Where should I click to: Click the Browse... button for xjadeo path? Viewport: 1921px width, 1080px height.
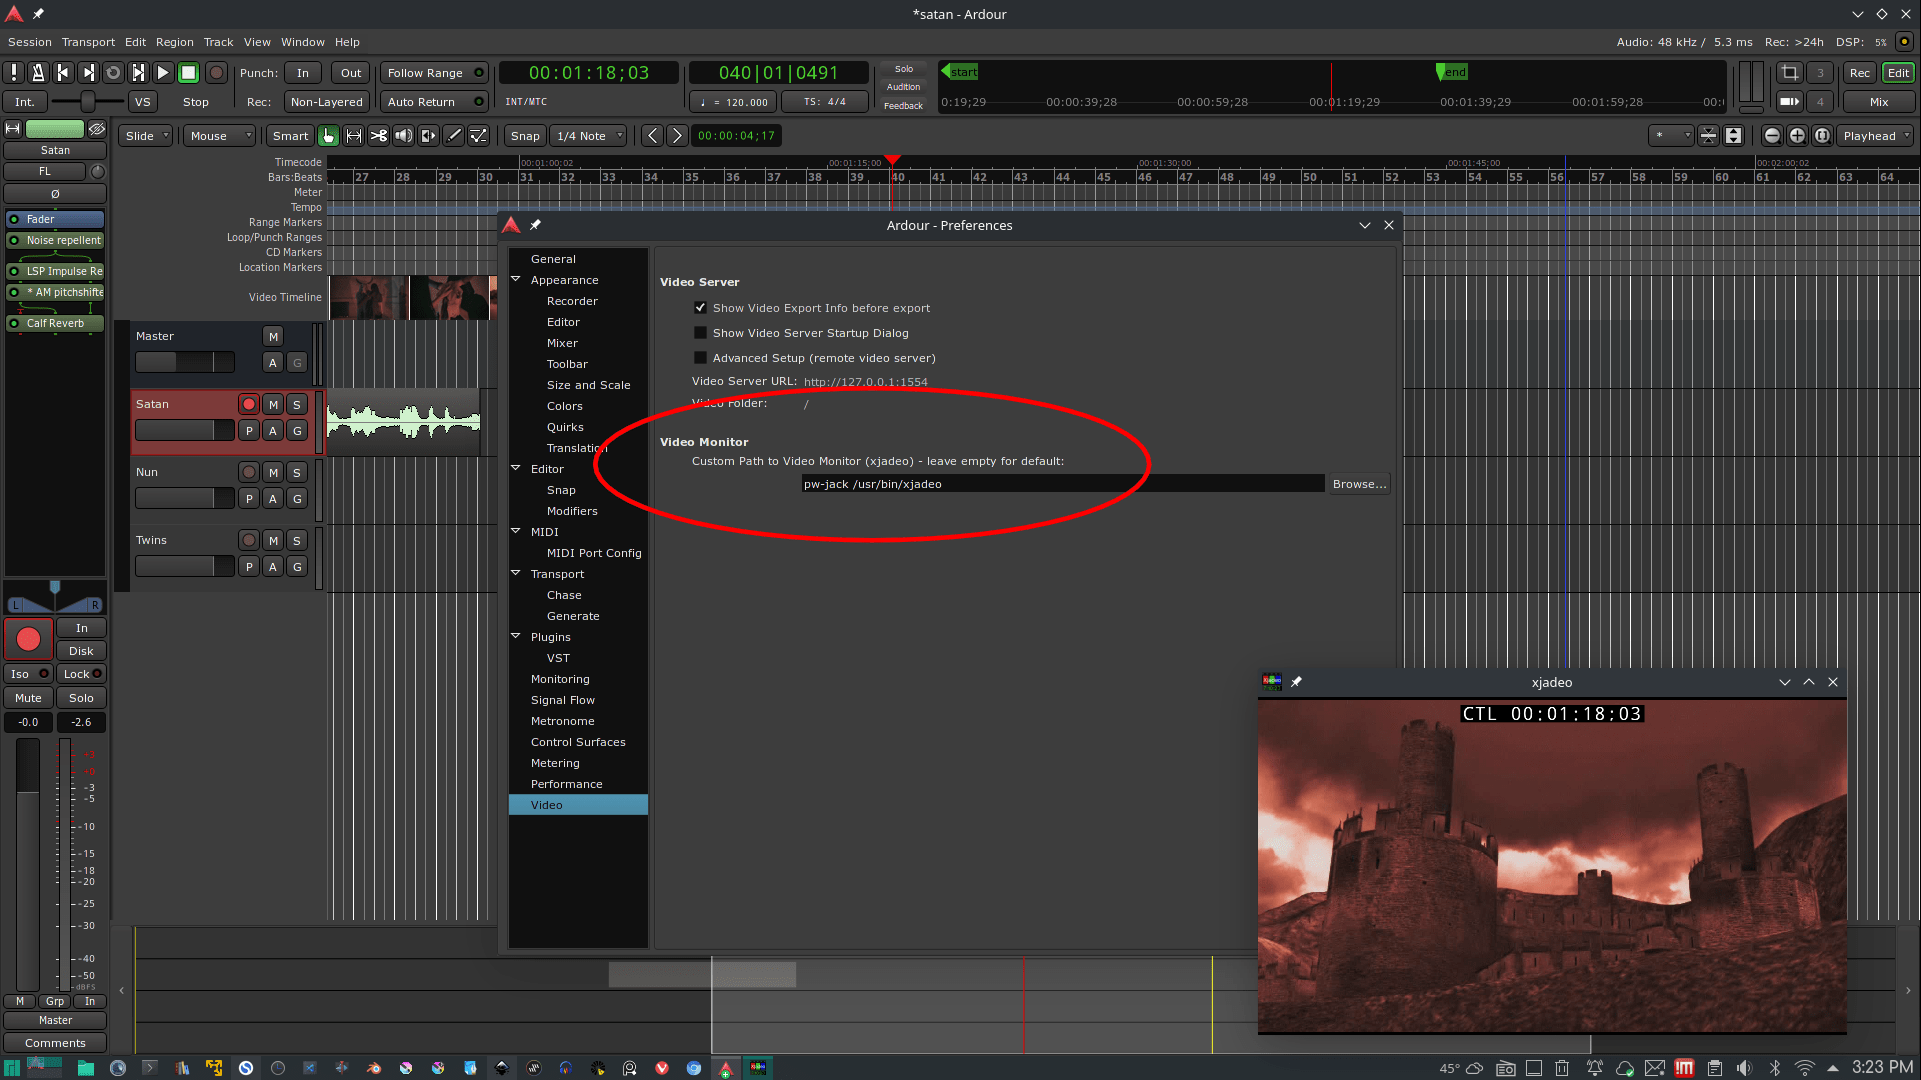pos(1358,484)
